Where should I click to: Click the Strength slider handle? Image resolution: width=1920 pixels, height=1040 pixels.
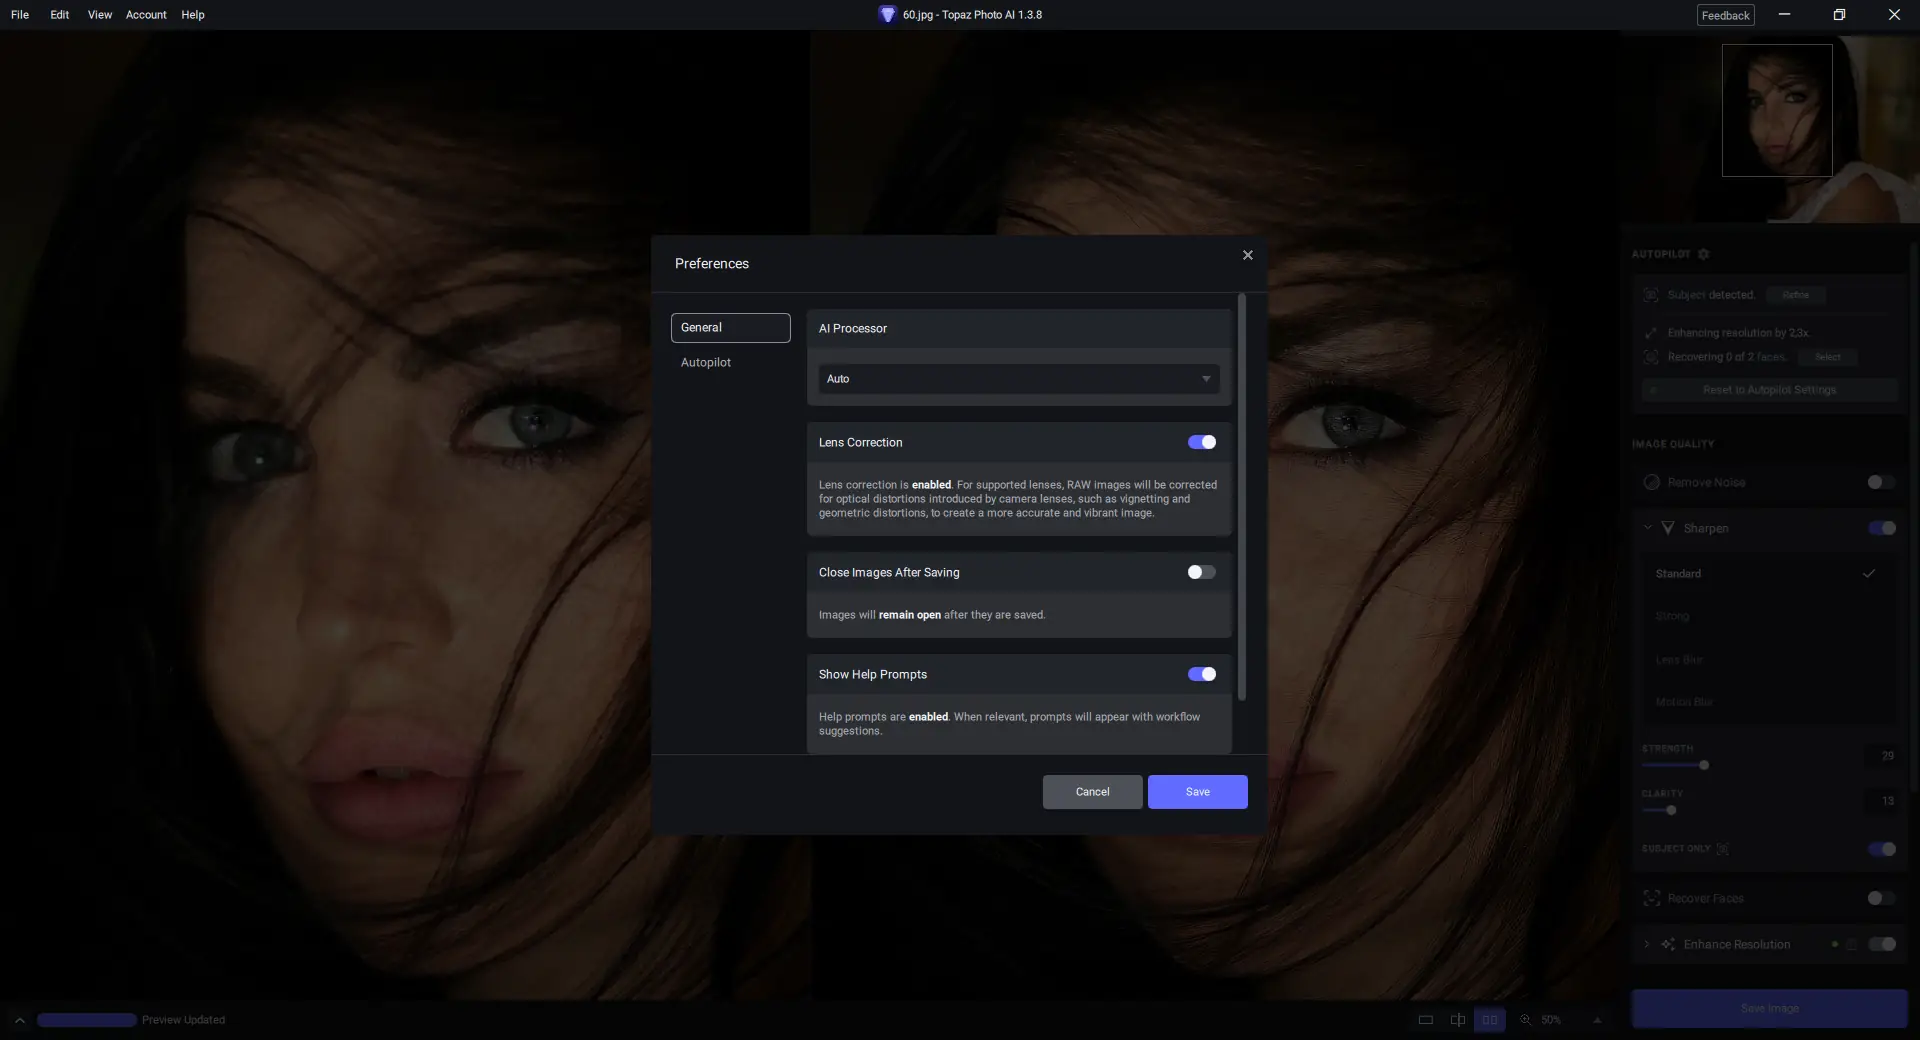tap(1704, 765)
